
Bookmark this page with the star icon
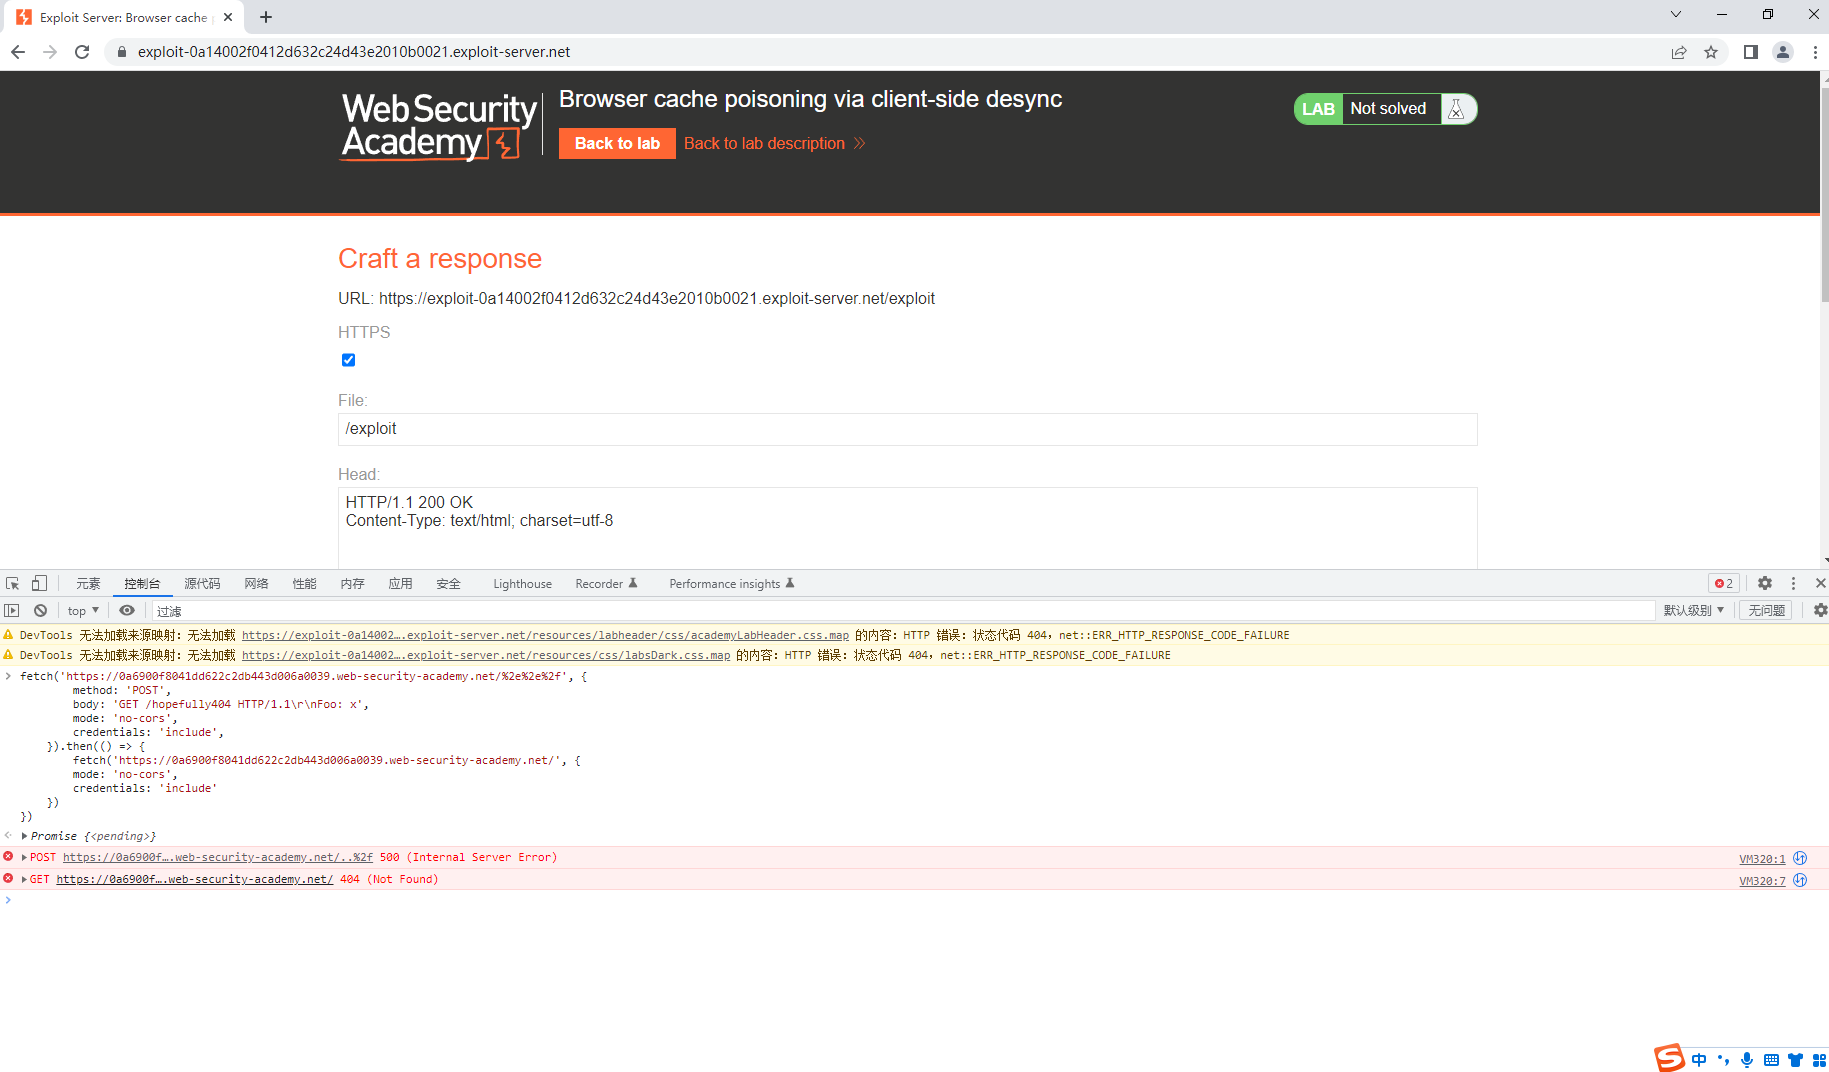point(1711,52)
